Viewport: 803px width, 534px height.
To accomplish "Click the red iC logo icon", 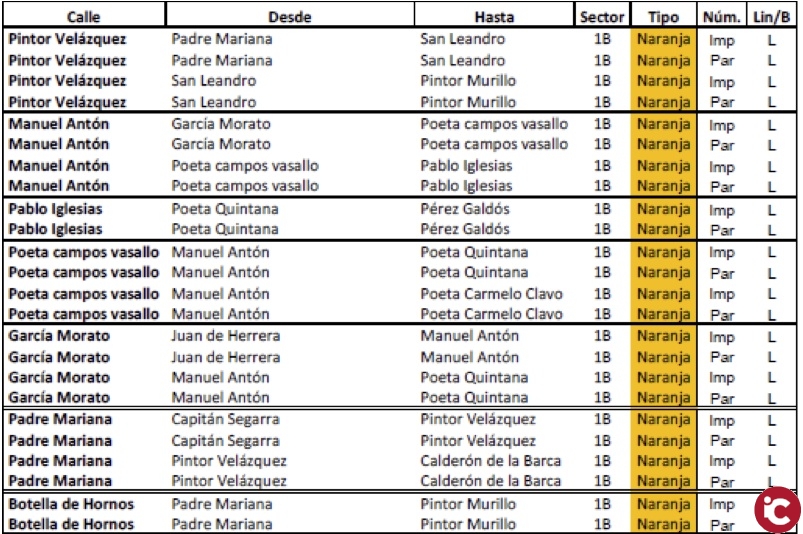I will [777, 509].
